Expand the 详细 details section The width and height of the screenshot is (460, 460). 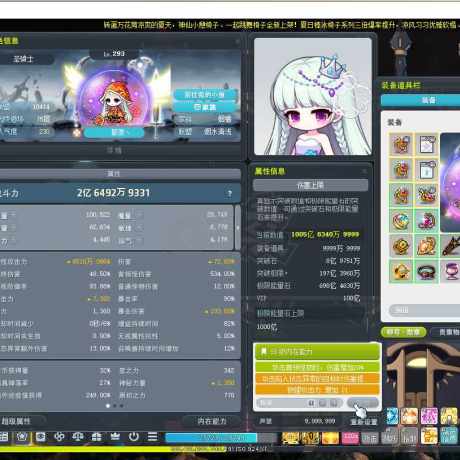pos(114,150)
